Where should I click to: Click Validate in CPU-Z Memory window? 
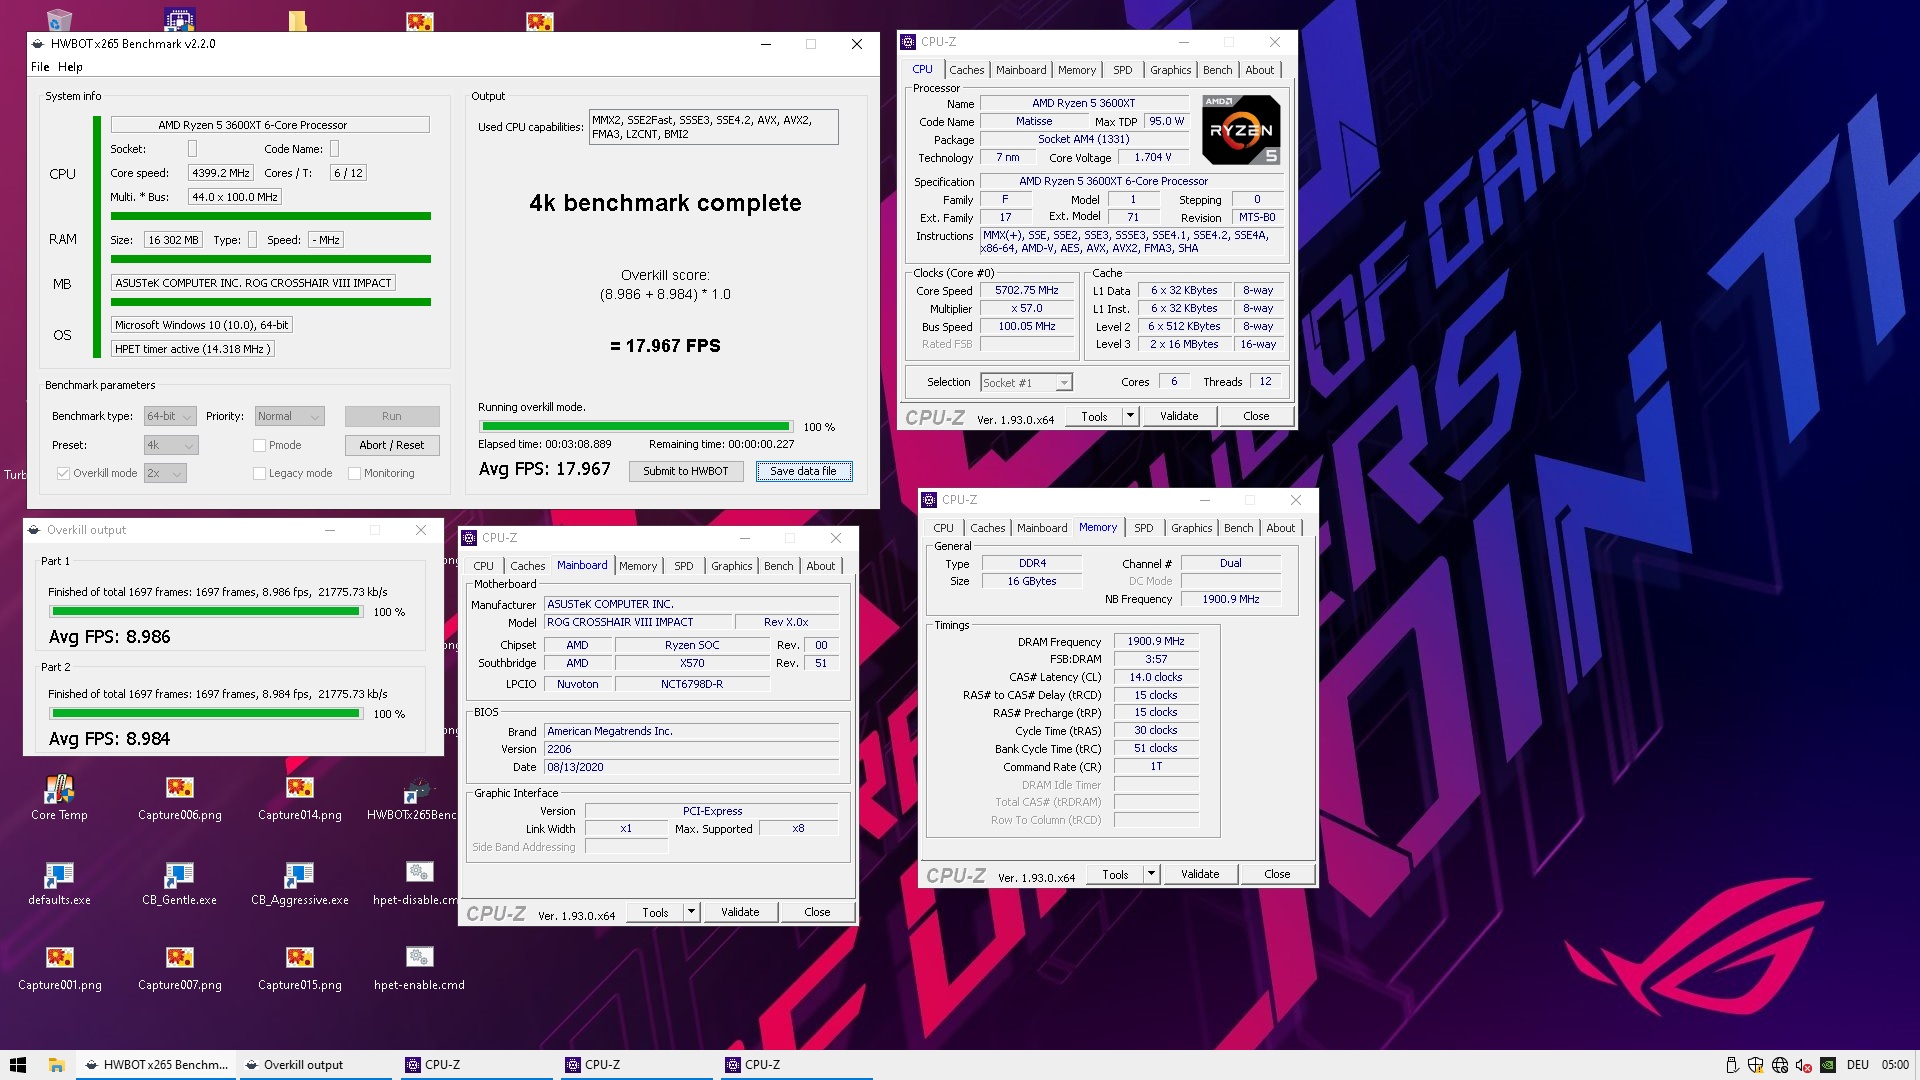(x=1200, y=874)
